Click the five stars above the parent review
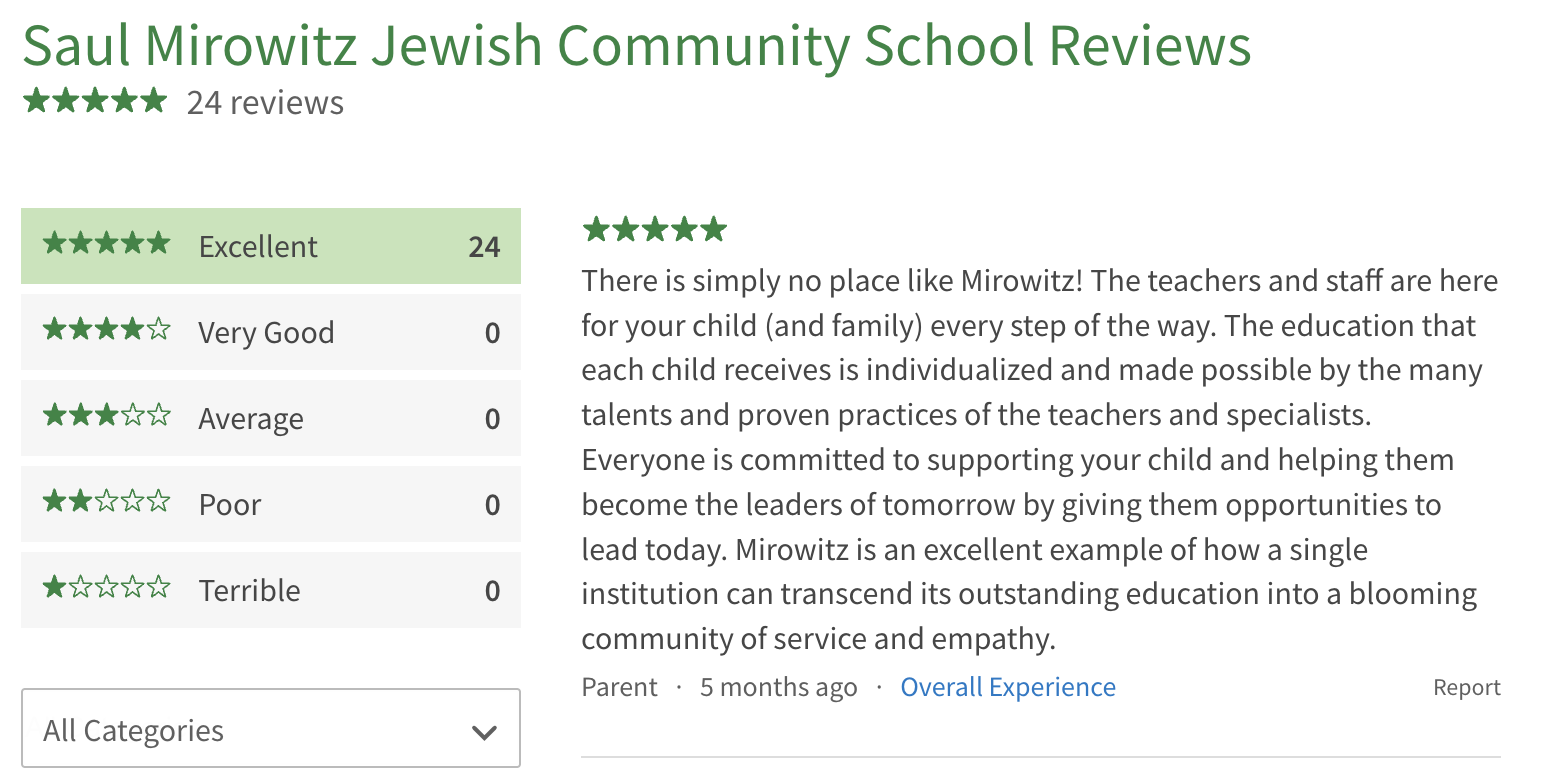Image resolution: width=1542 pixels, height=772 pixels. (x=654, y=230)
